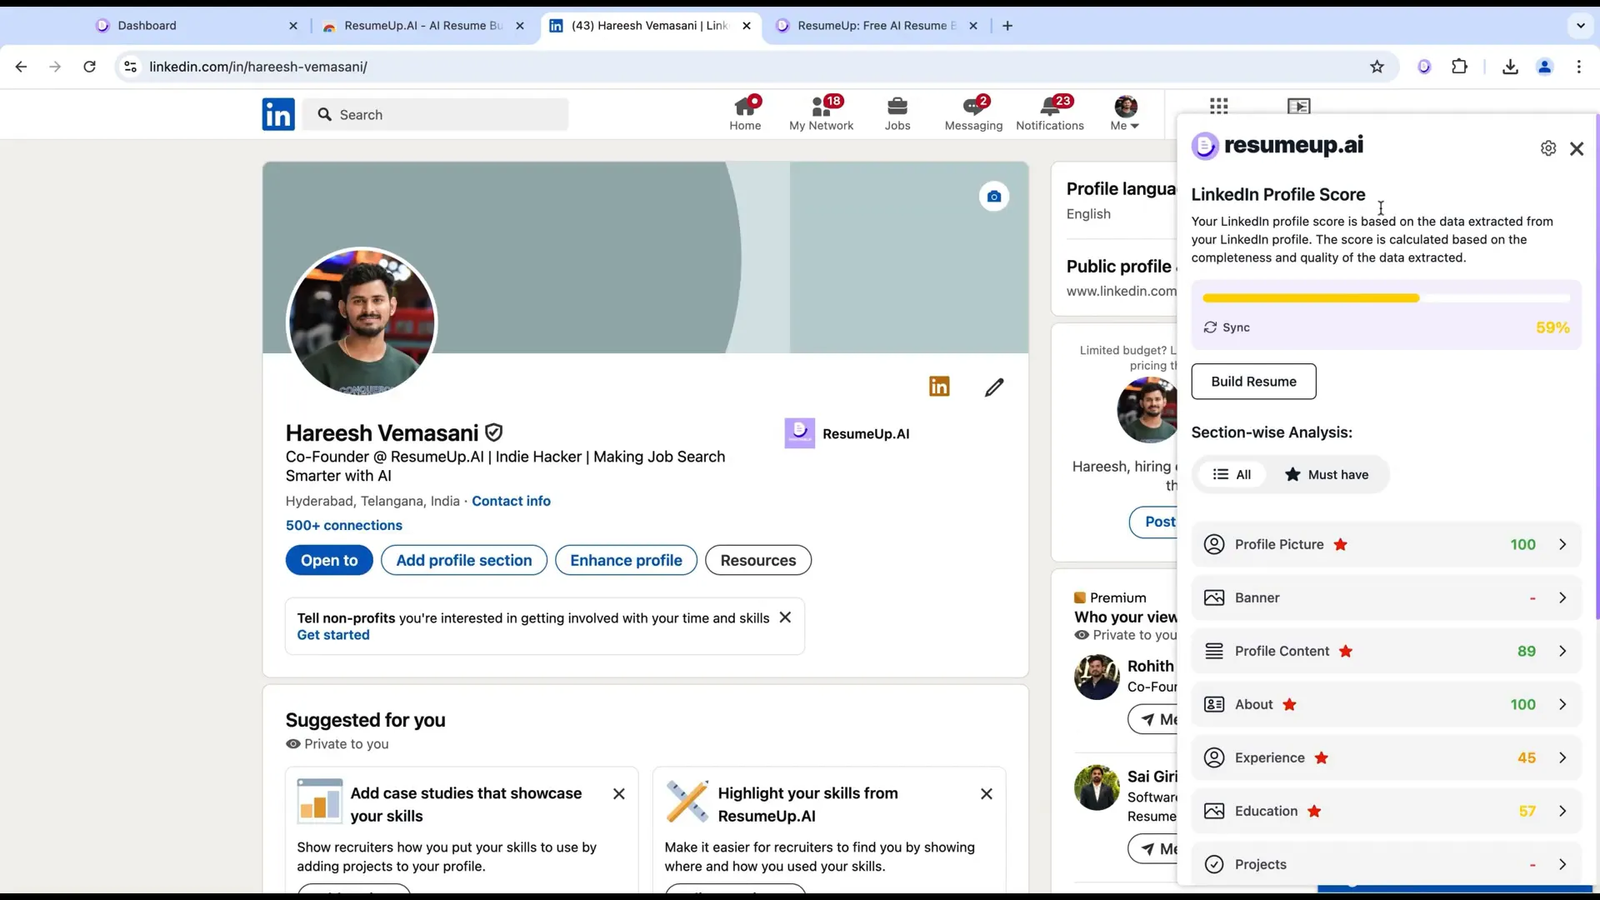Screen dimensions: 1600x900
Task: View site information icon in address bar
Action: 130,67
